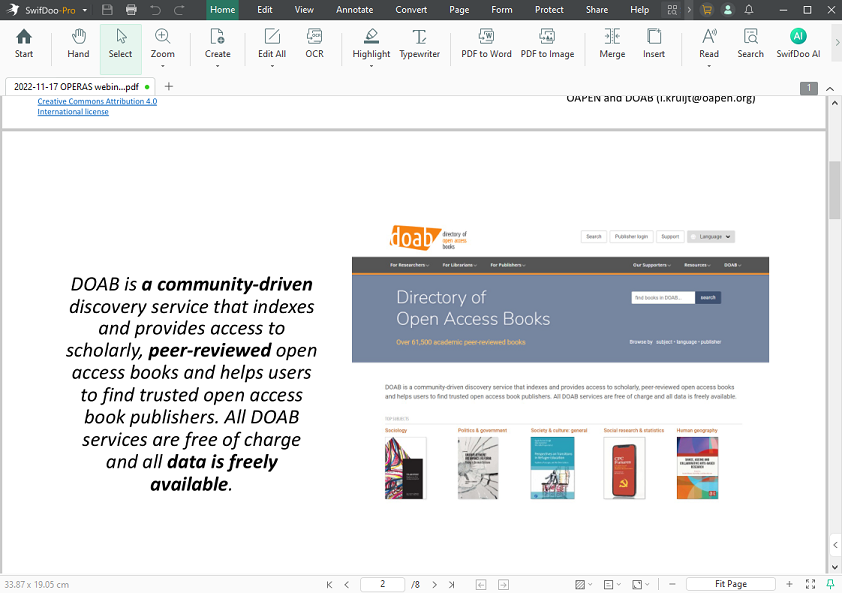
Task: Open the scan/grid icon beside Help
Action: click(672, 10)
